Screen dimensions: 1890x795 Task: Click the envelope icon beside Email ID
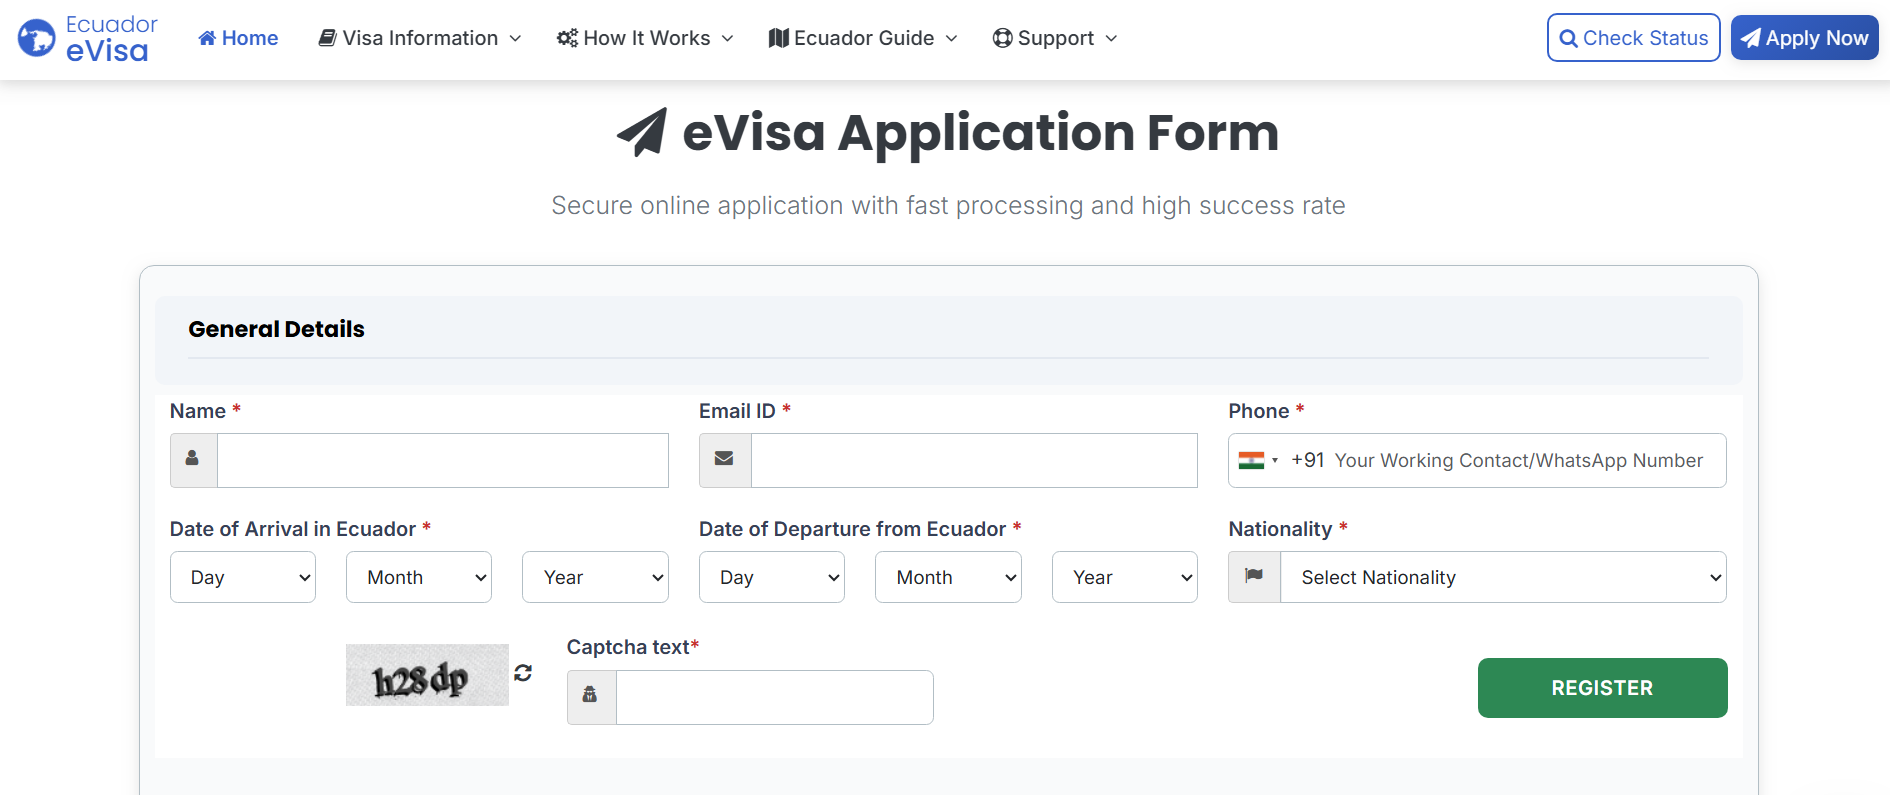[x=724, y=459]
